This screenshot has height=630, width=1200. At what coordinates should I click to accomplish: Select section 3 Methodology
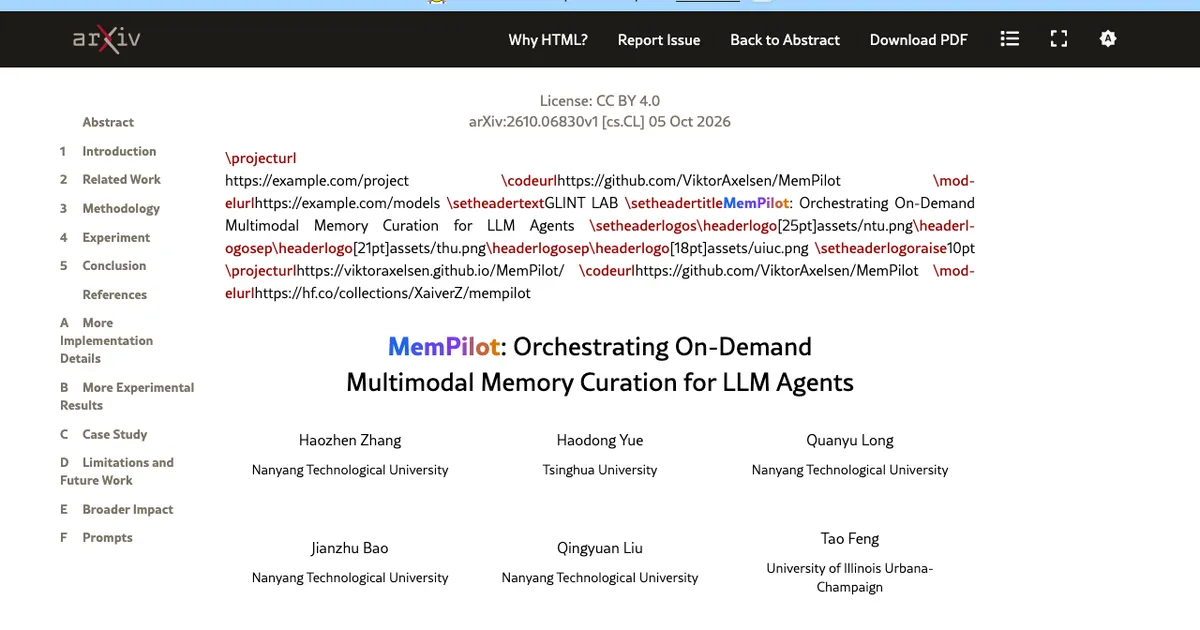click(x=110, y=208)
